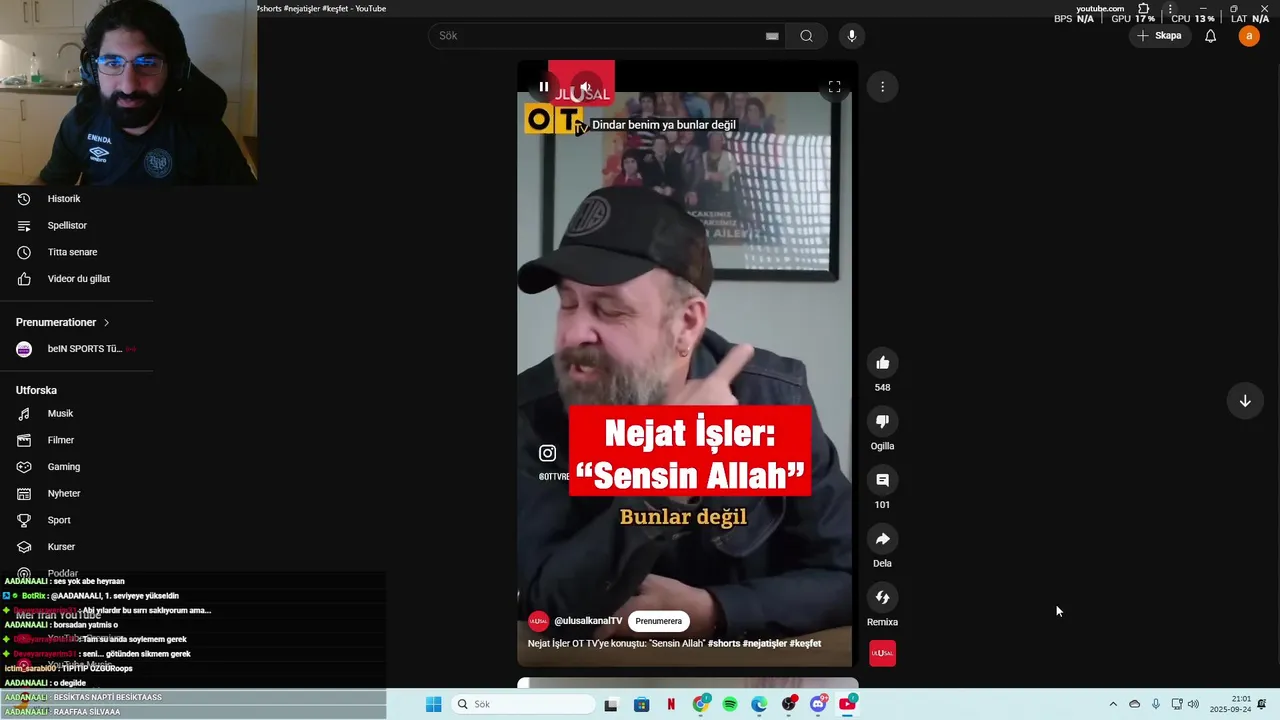Screen dimensions: 1280x720
Task: Click the Skapa create button
Action: [x=1159, y=36]
